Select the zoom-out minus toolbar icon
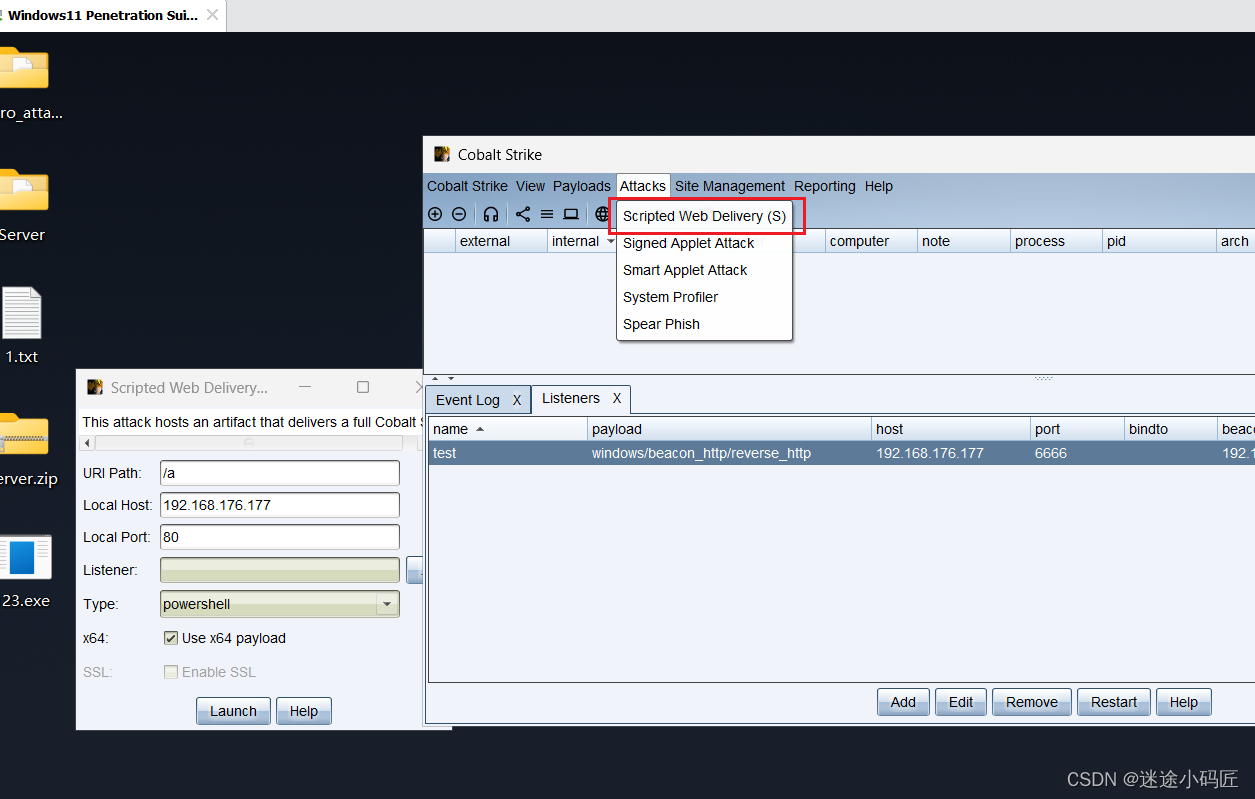Image resolution: width=1255 pixels, height=799 pixels. click(459, 213)
